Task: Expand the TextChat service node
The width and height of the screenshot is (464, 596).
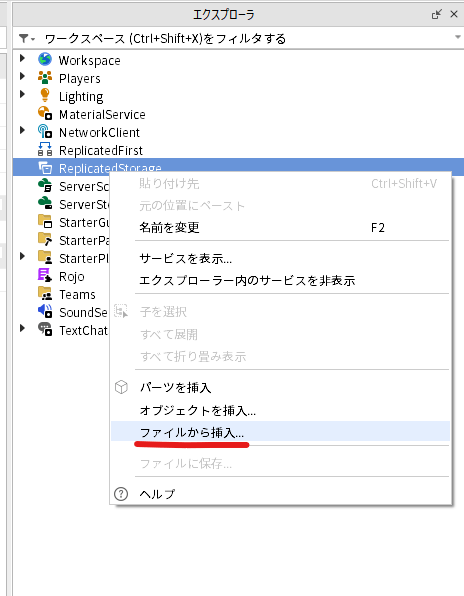Action: [x=22, y=328]
